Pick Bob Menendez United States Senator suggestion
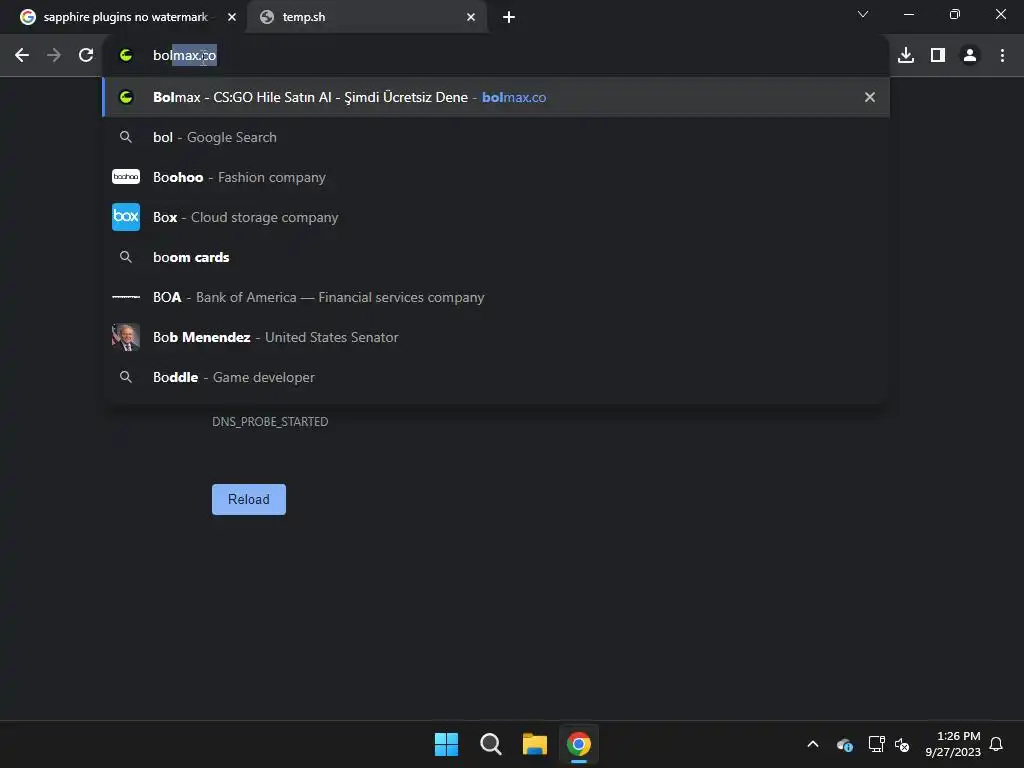The height and width of the screenshot is (768, 1024). point(496,337)
